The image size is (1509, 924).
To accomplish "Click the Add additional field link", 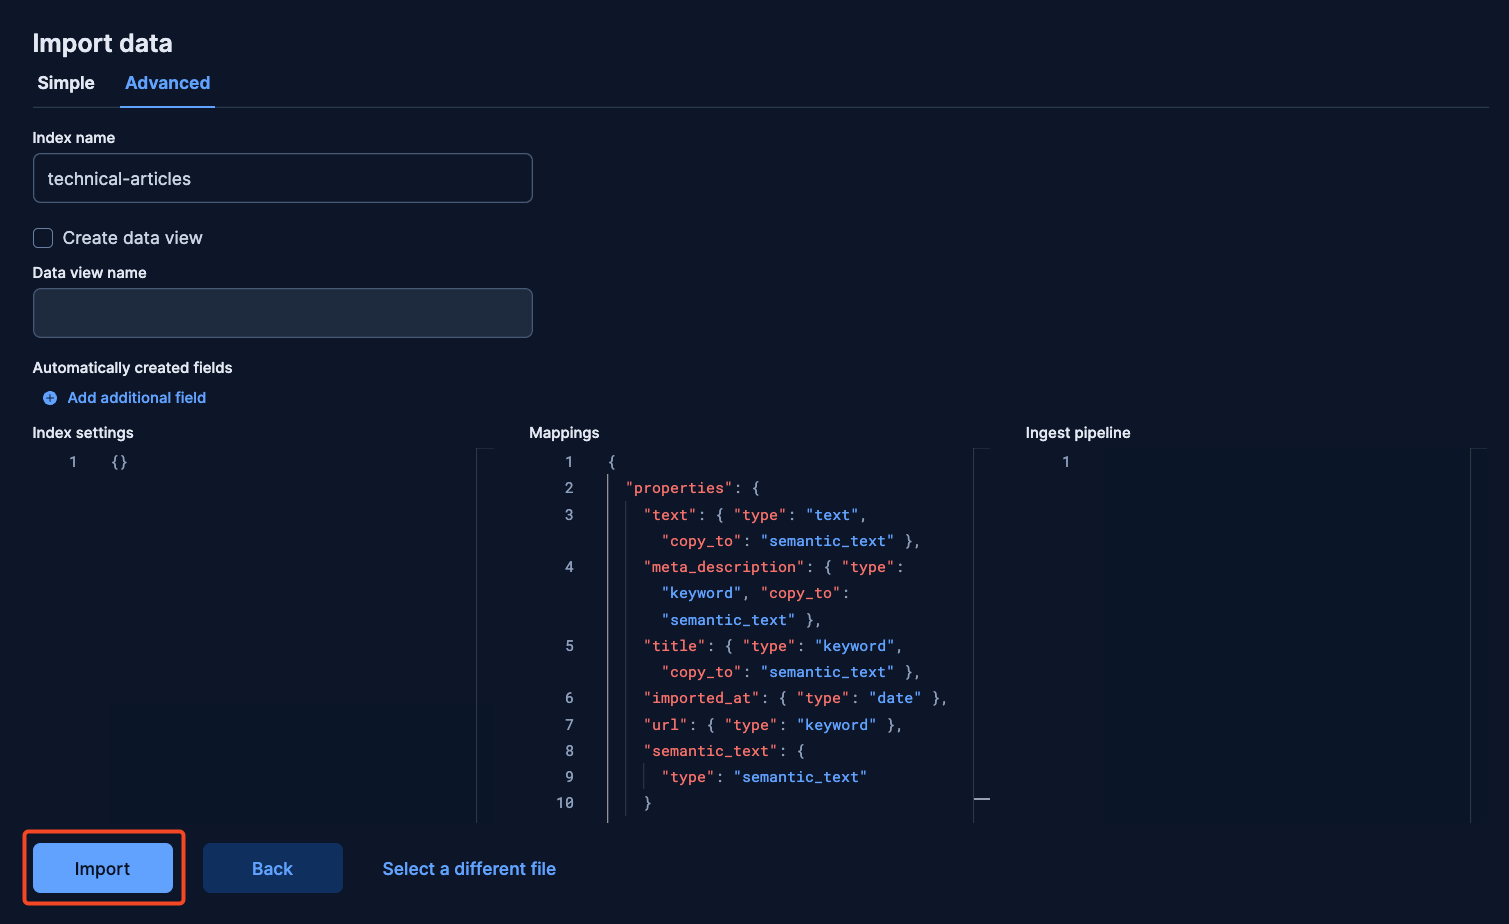I will (x=137, y=398).
